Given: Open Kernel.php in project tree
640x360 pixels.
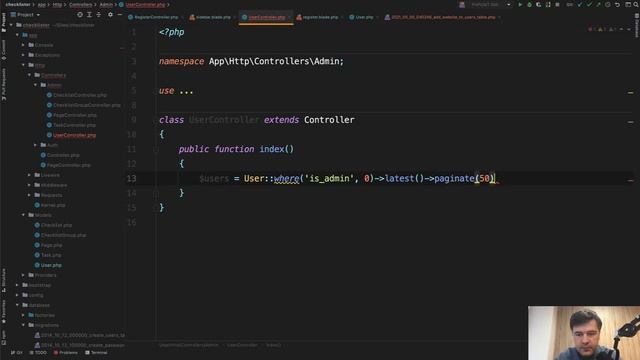Looking at the screenshot, I should coord(50,205).
